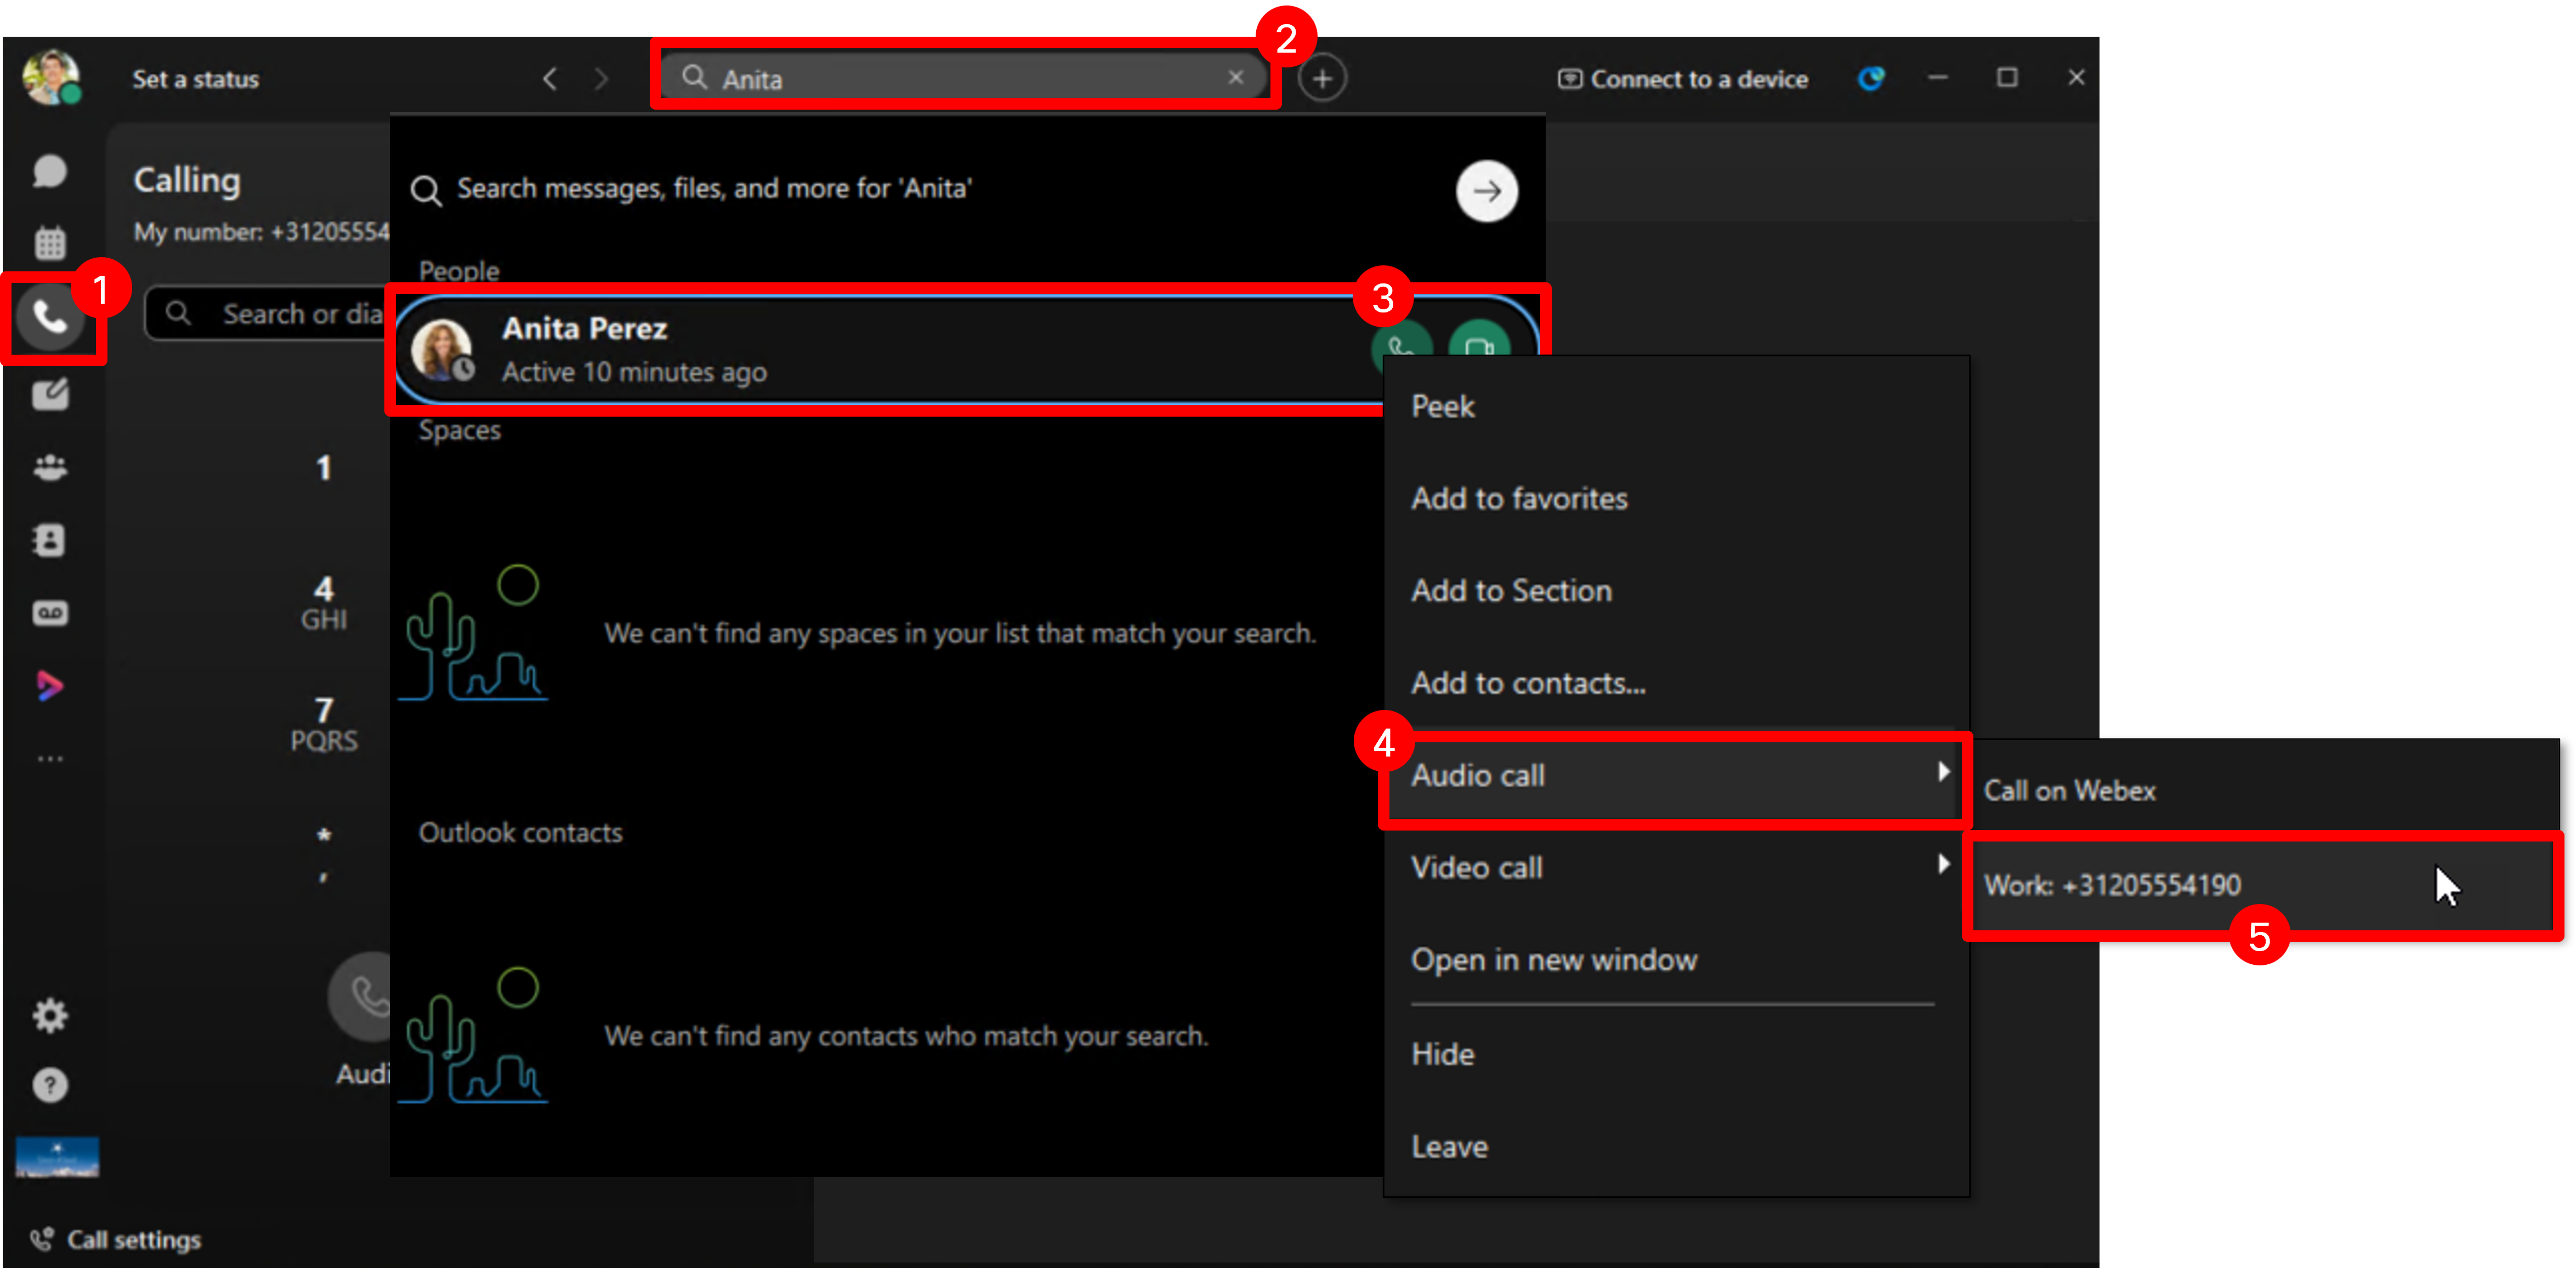
Task: Click the Help question mark icon
Action: tap(49, 1085)
